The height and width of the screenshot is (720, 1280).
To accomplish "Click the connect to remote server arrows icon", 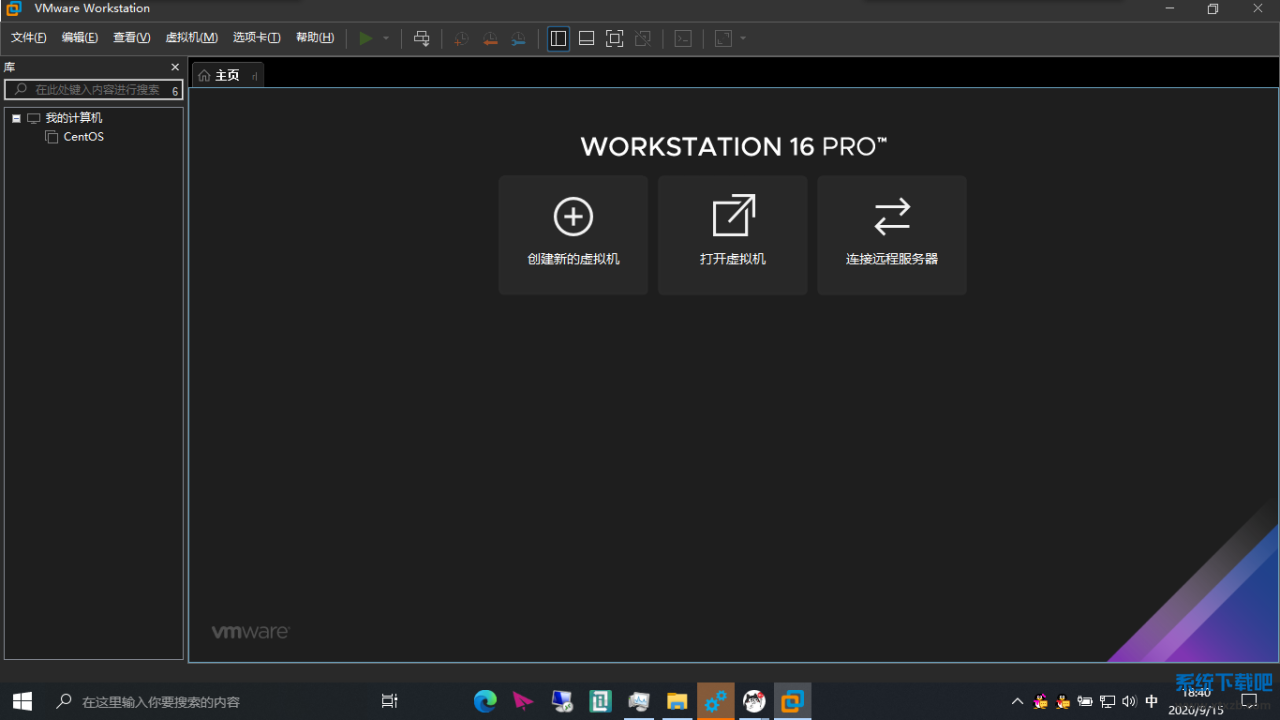I will (892, 217).
